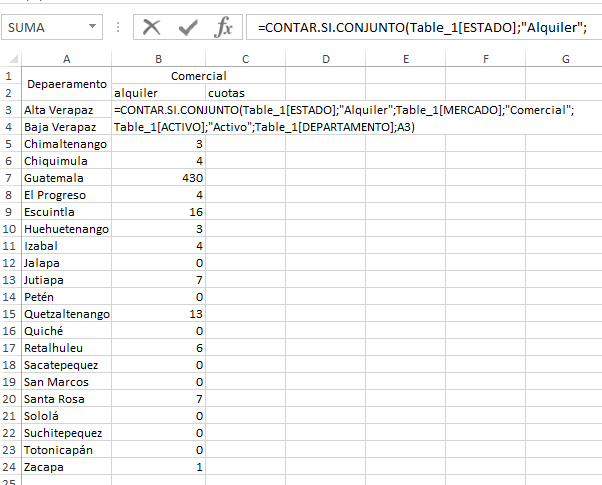Select the cuotas header cell
The image size is (602, 485).
(x=245, y=92)
